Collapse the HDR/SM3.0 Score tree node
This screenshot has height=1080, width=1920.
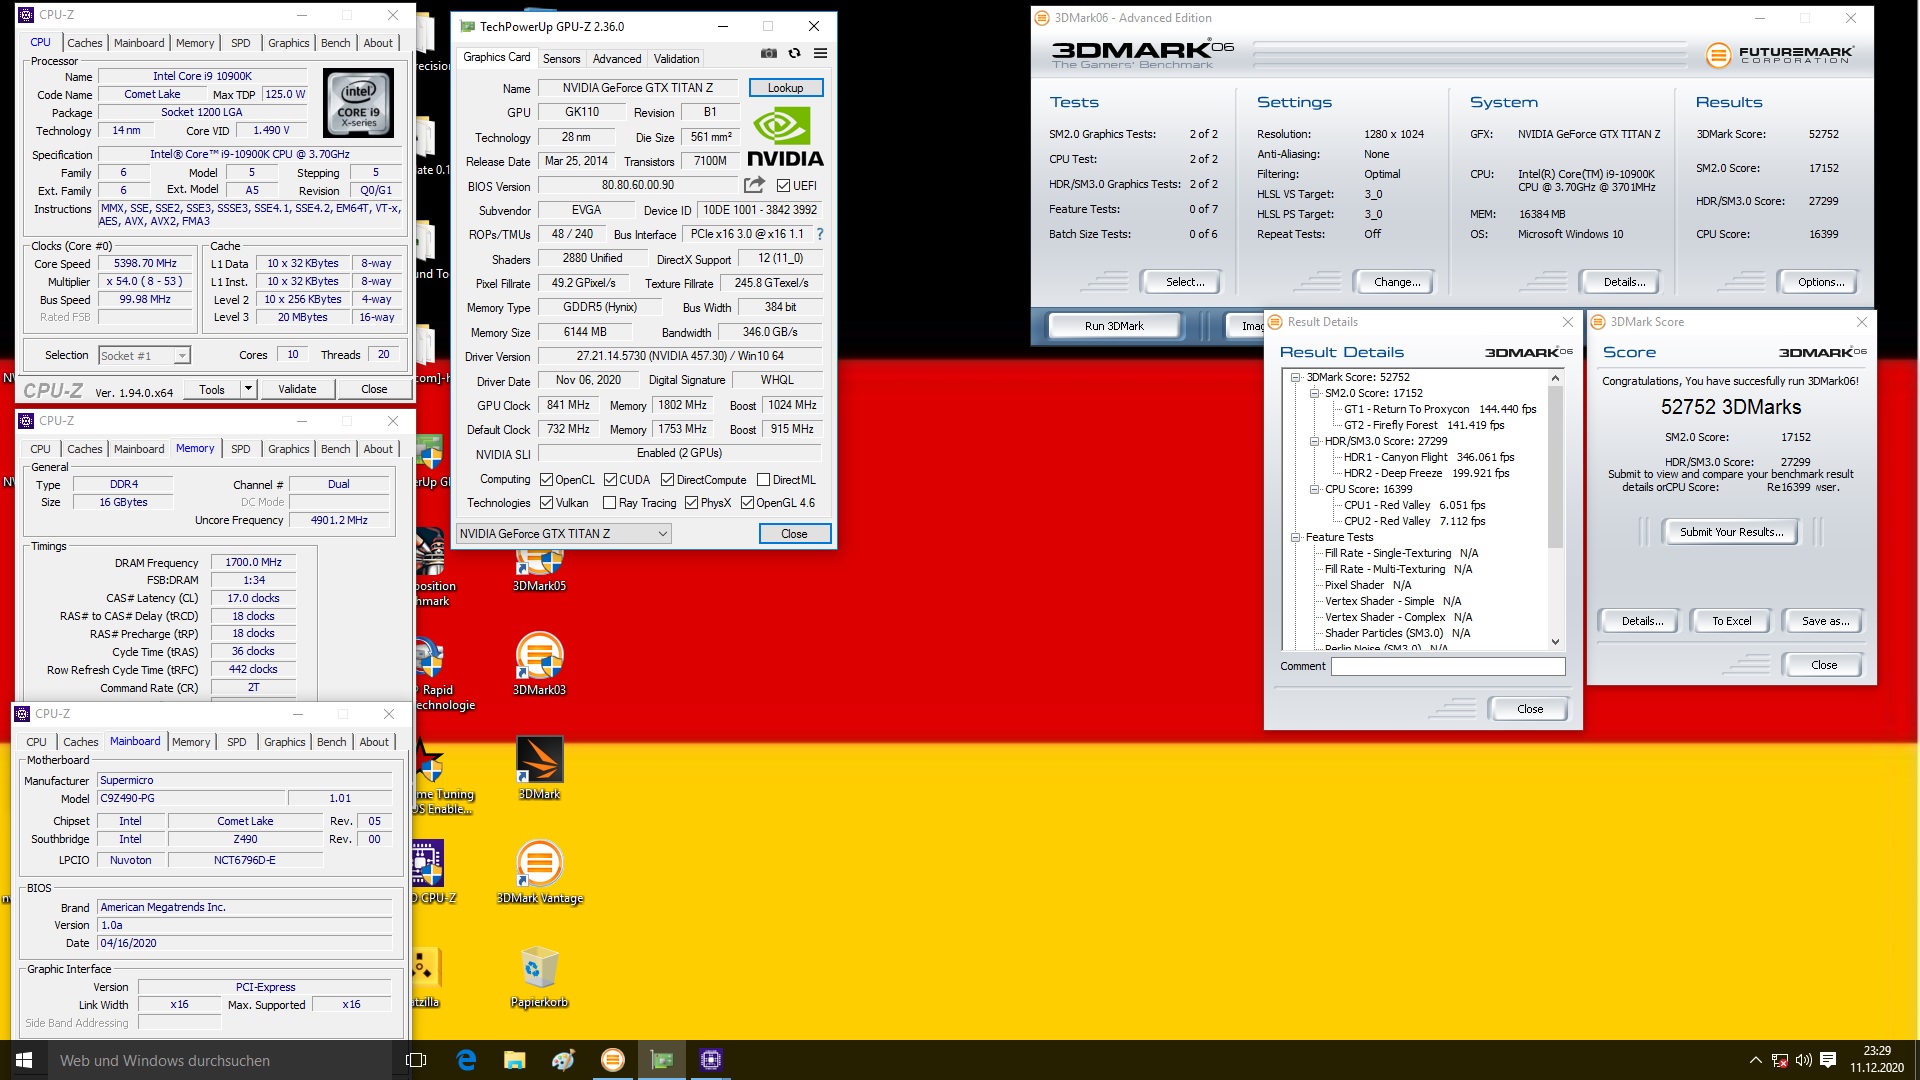1315,441
